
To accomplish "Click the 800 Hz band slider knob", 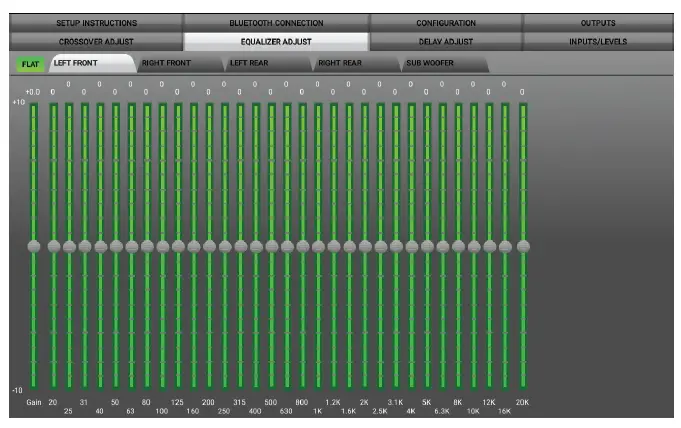I will coord(303,246).
